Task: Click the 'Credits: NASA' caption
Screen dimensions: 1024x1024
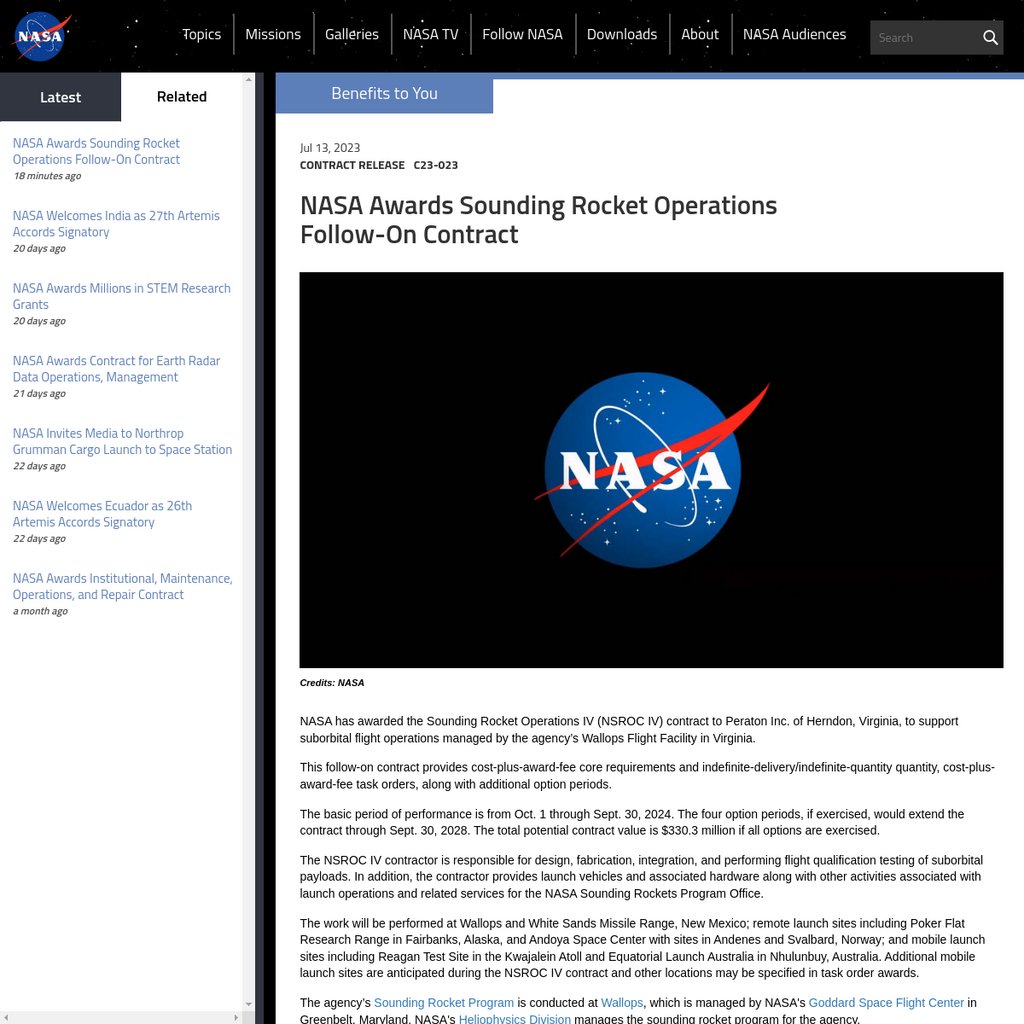Action: [332, 682]
